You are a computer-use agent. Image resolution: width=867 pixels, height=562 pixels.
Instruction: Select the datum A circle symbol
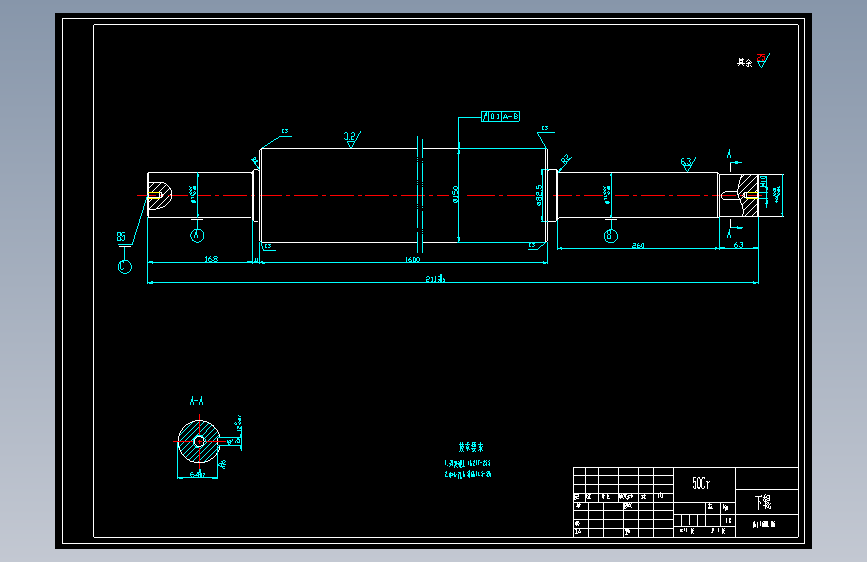click(x=197, y=236)
